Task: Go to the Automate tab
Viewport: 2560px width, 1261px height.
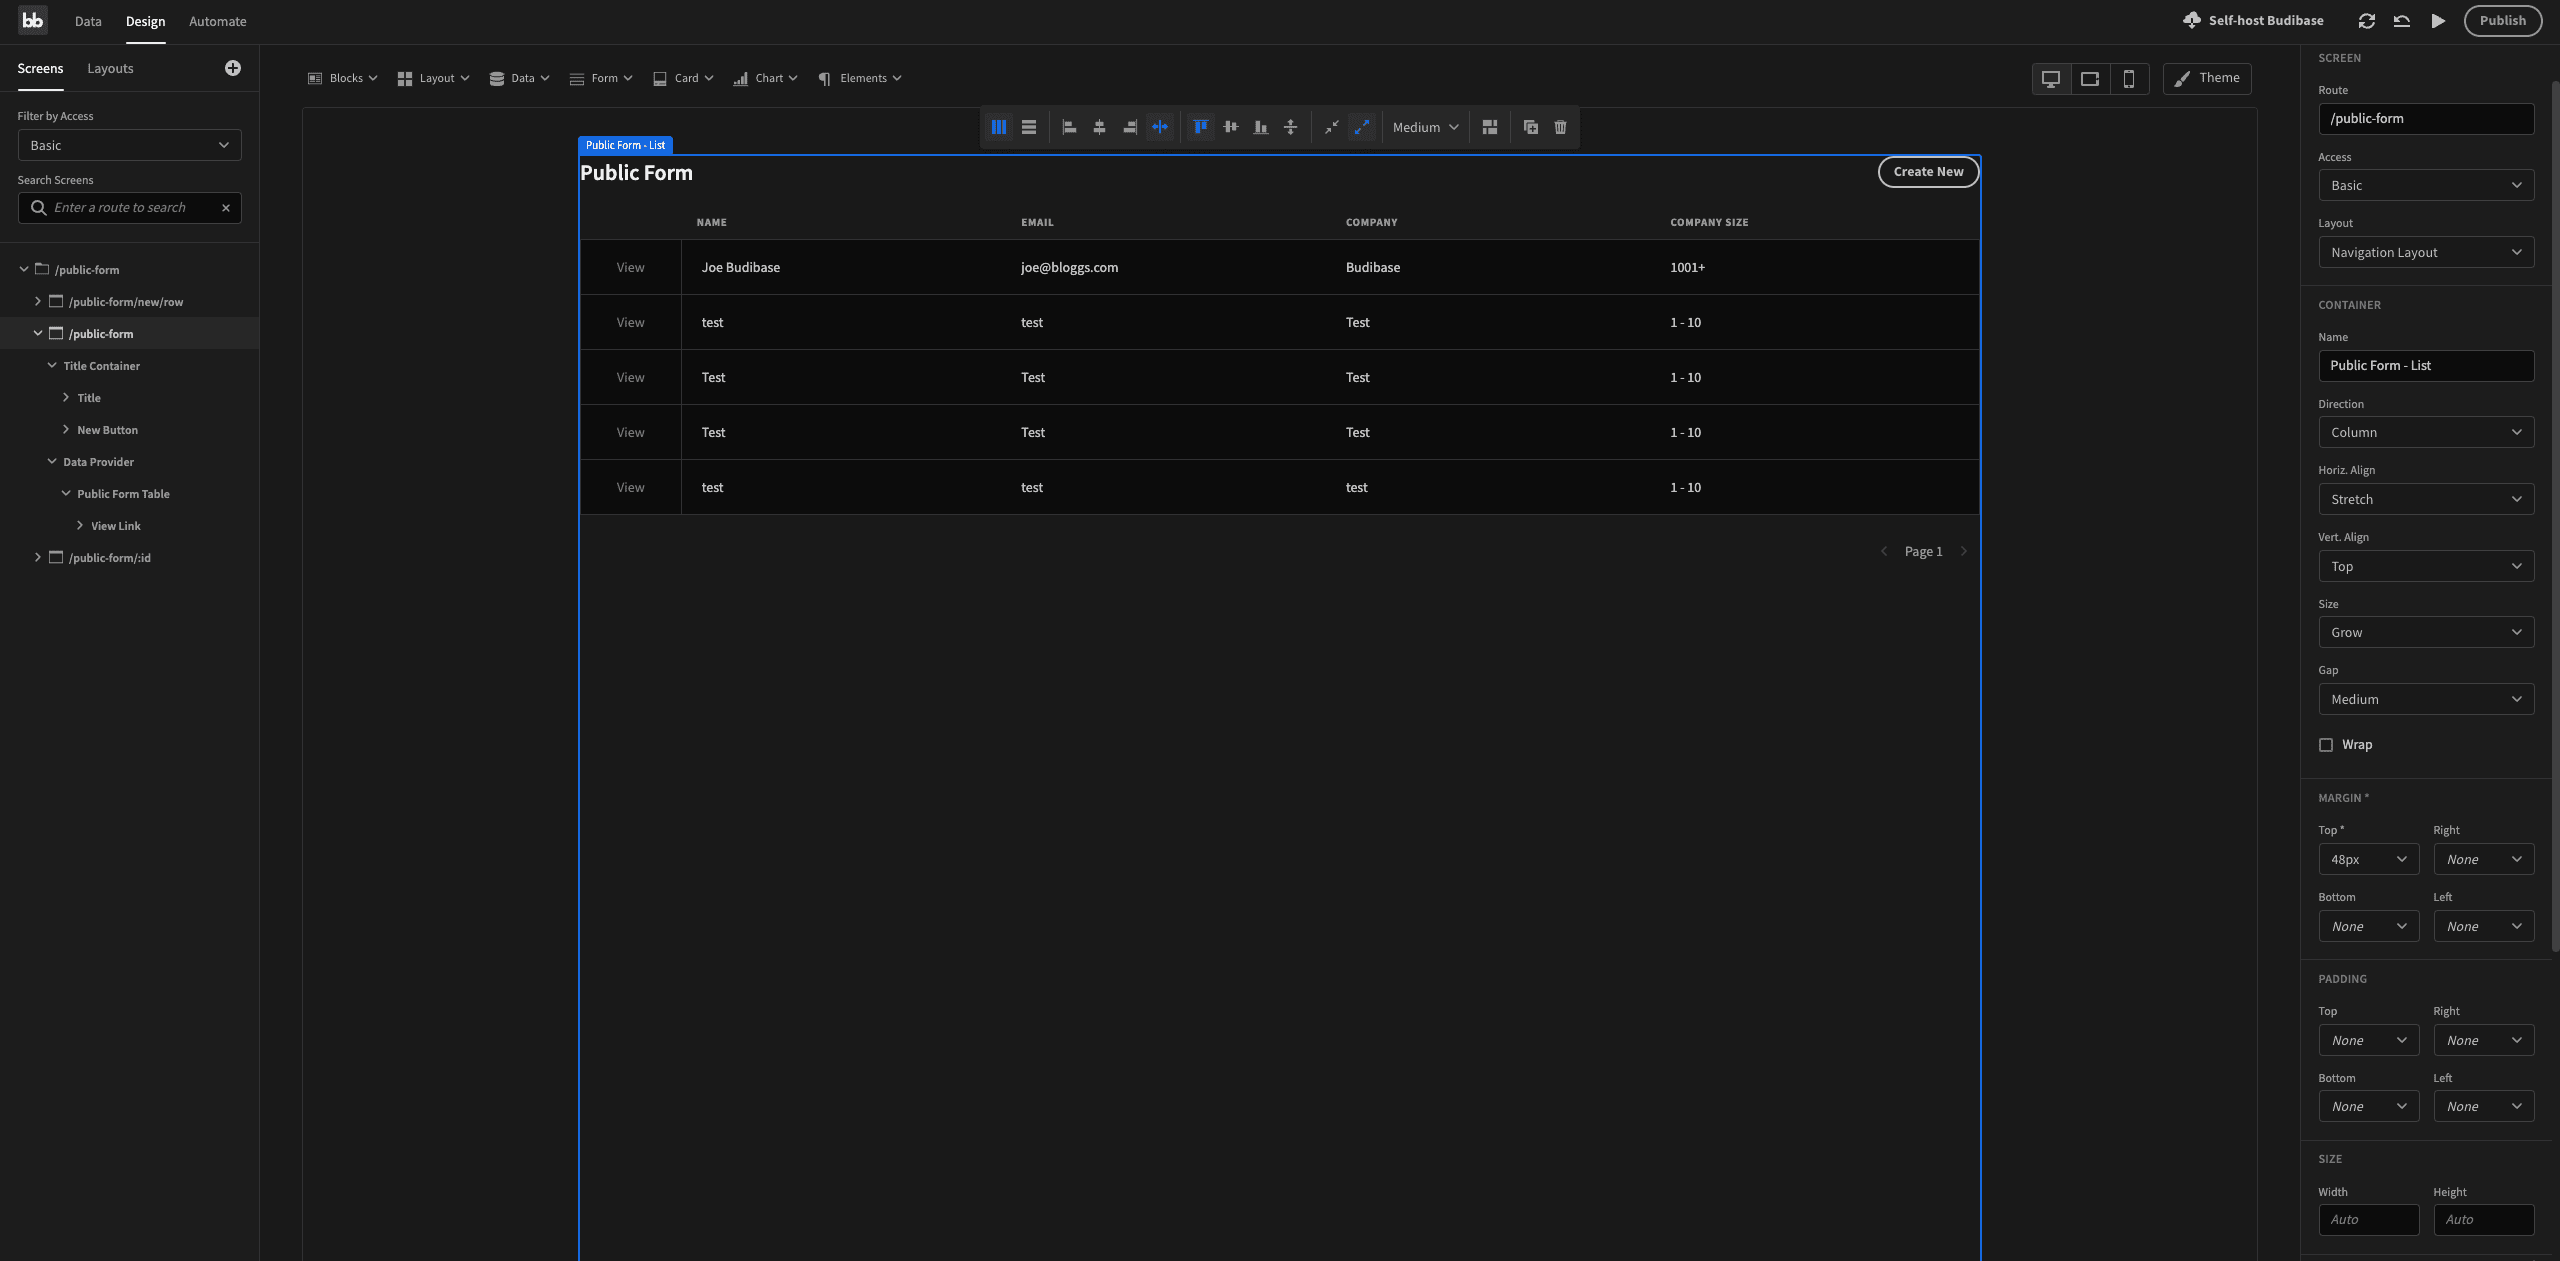Action: click(x=218, y=21)
